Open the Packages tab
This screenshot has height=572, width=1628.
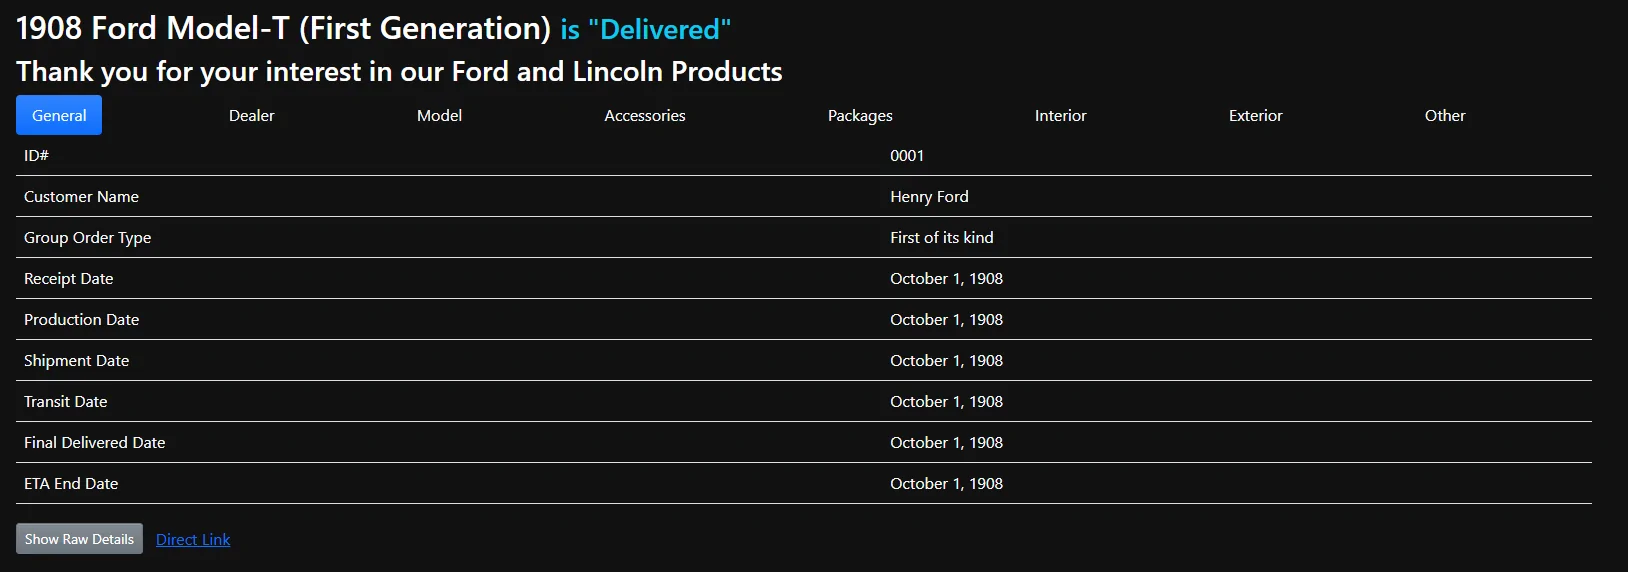pyautogui.click(x=860, y=115)
